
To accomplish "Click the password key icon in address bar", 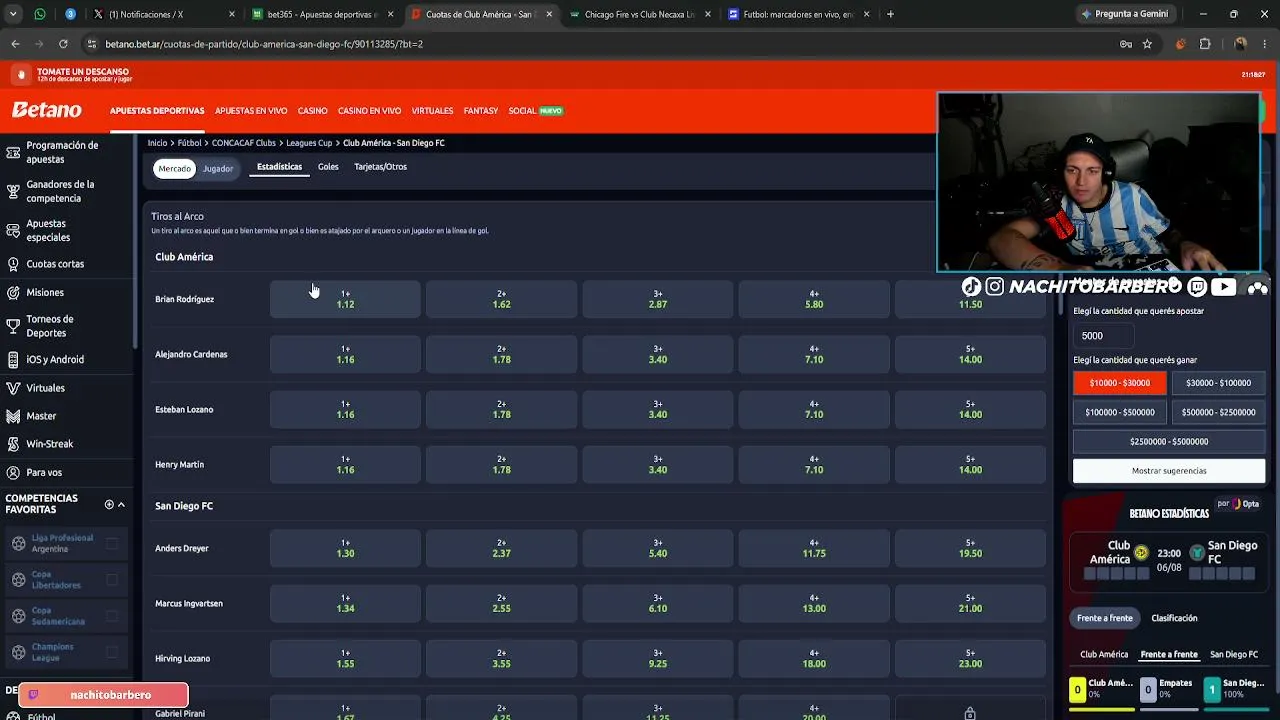I will pyautogui.click(x=1126, y=44).
